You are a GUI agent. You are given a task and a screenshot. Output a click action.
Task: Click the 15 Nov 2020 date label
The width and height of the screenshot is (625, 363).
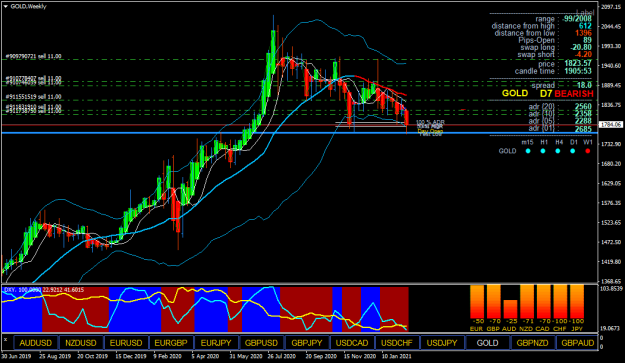360,356
